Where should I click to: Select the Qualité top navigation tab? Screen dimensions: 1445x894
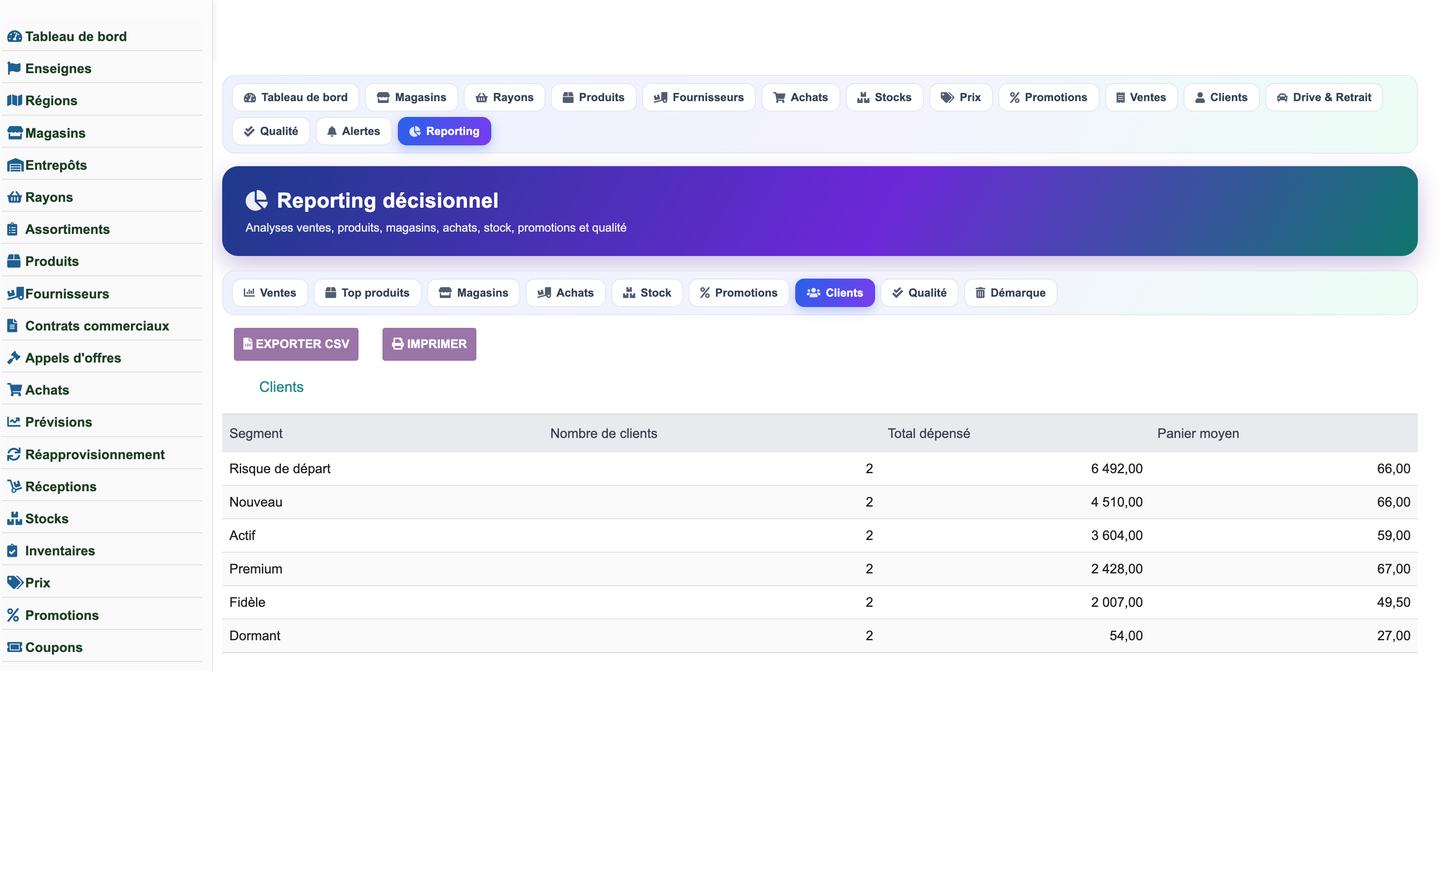click(x=271, y=132)
